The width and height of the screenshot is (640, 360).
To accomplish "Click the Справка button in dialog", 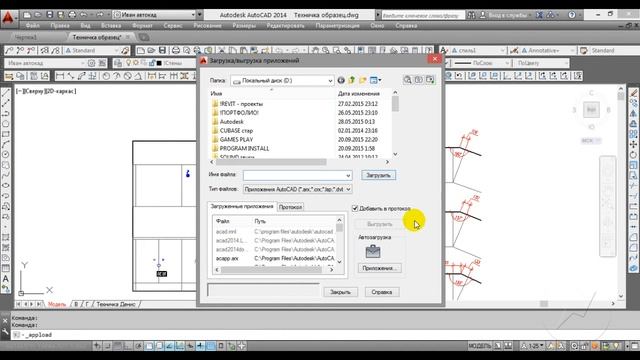I will (382, 292).
